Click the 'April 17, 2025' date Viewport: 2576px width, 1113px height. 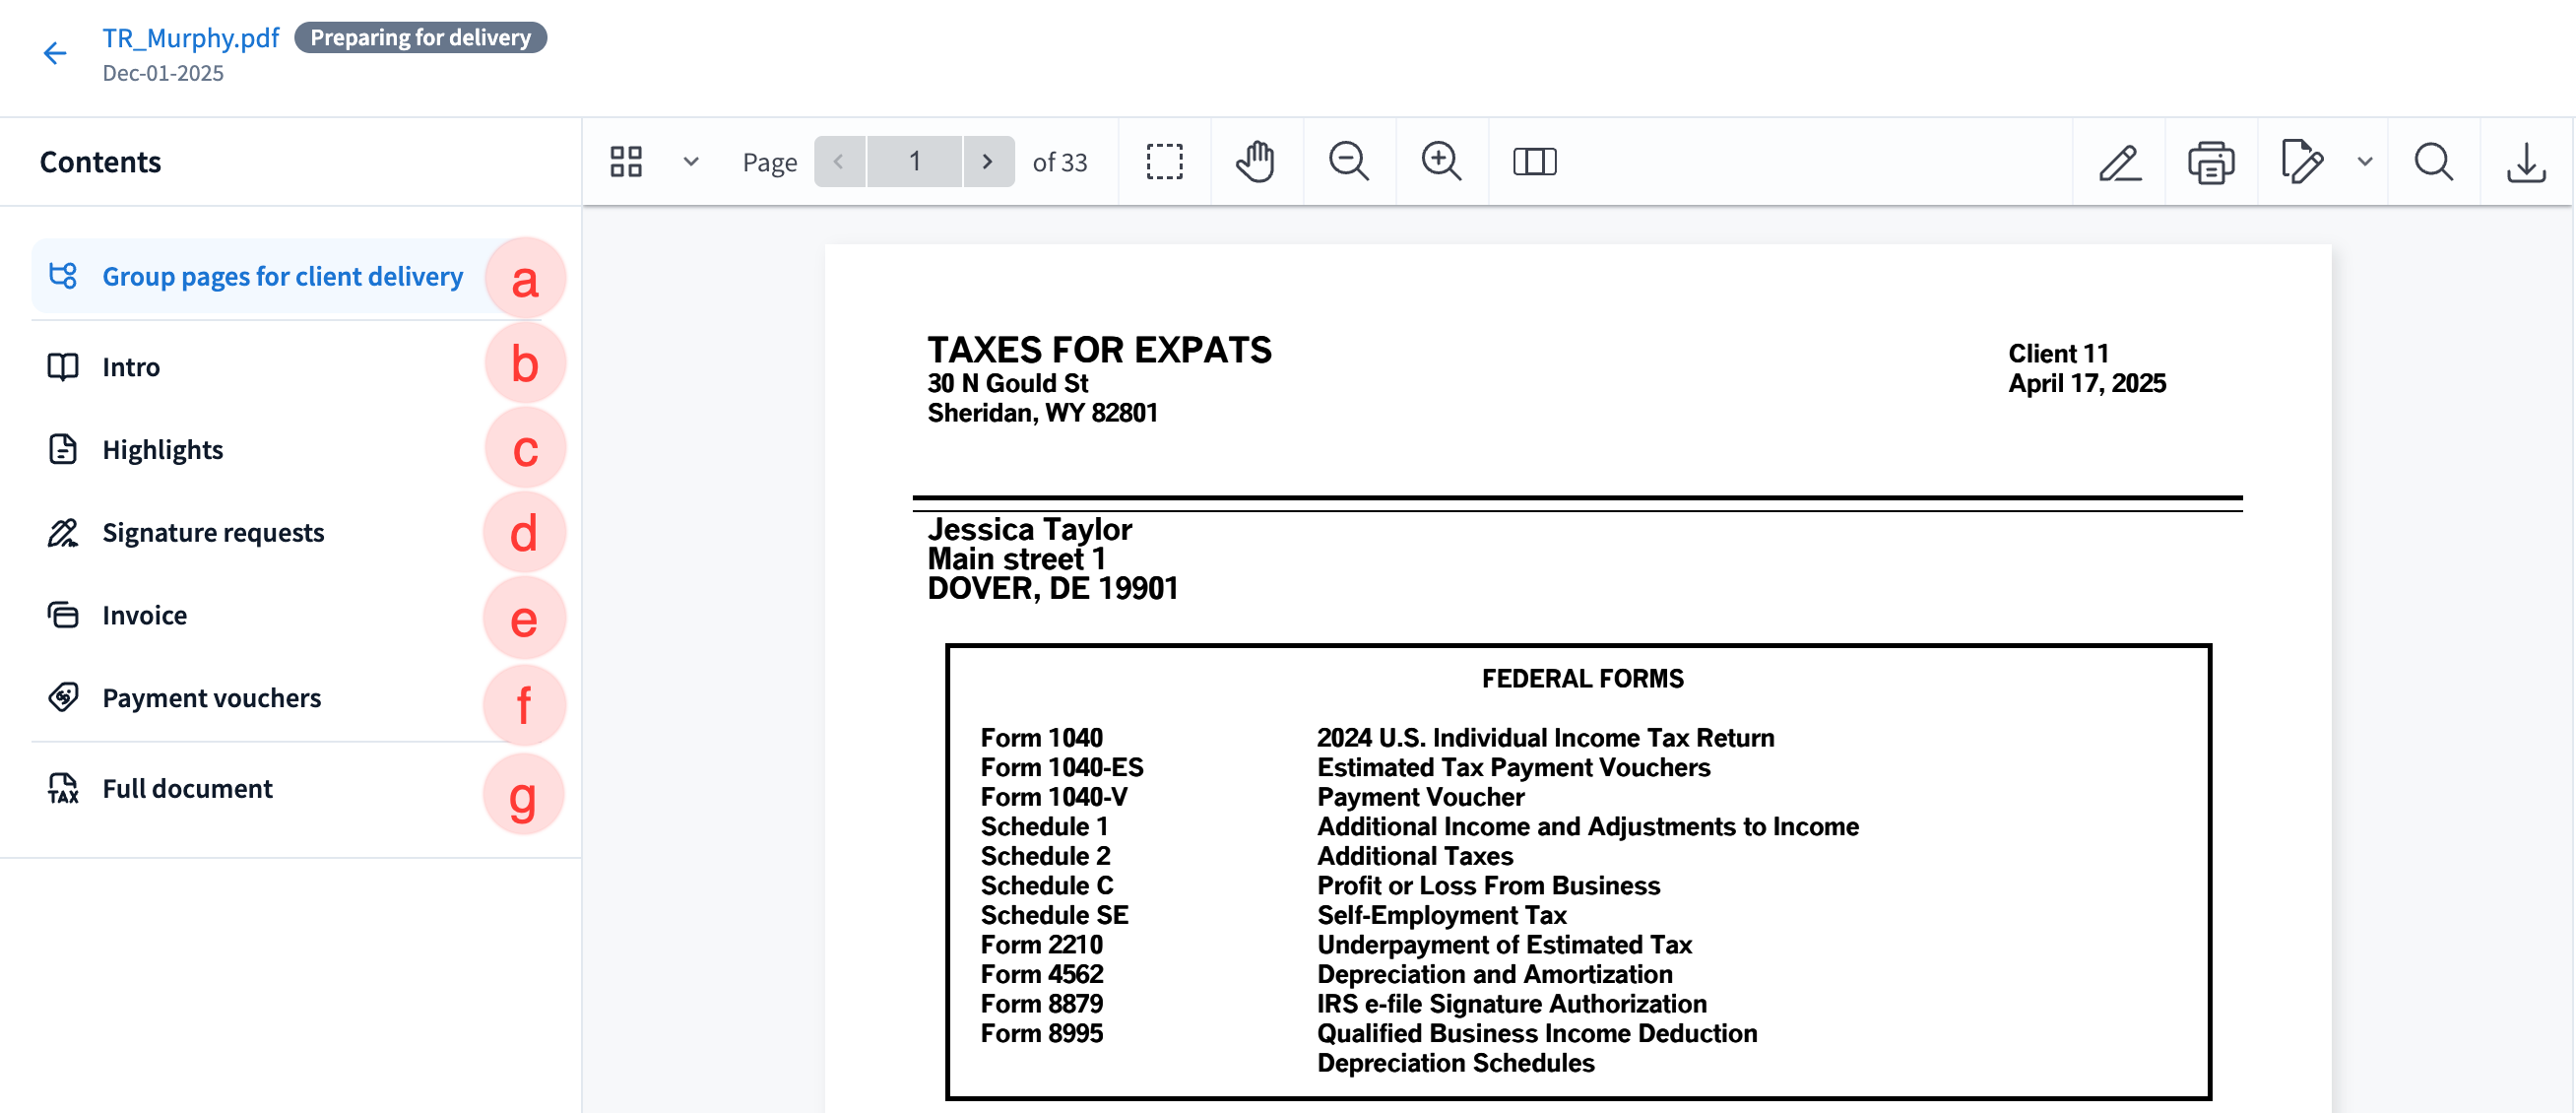2087,384
